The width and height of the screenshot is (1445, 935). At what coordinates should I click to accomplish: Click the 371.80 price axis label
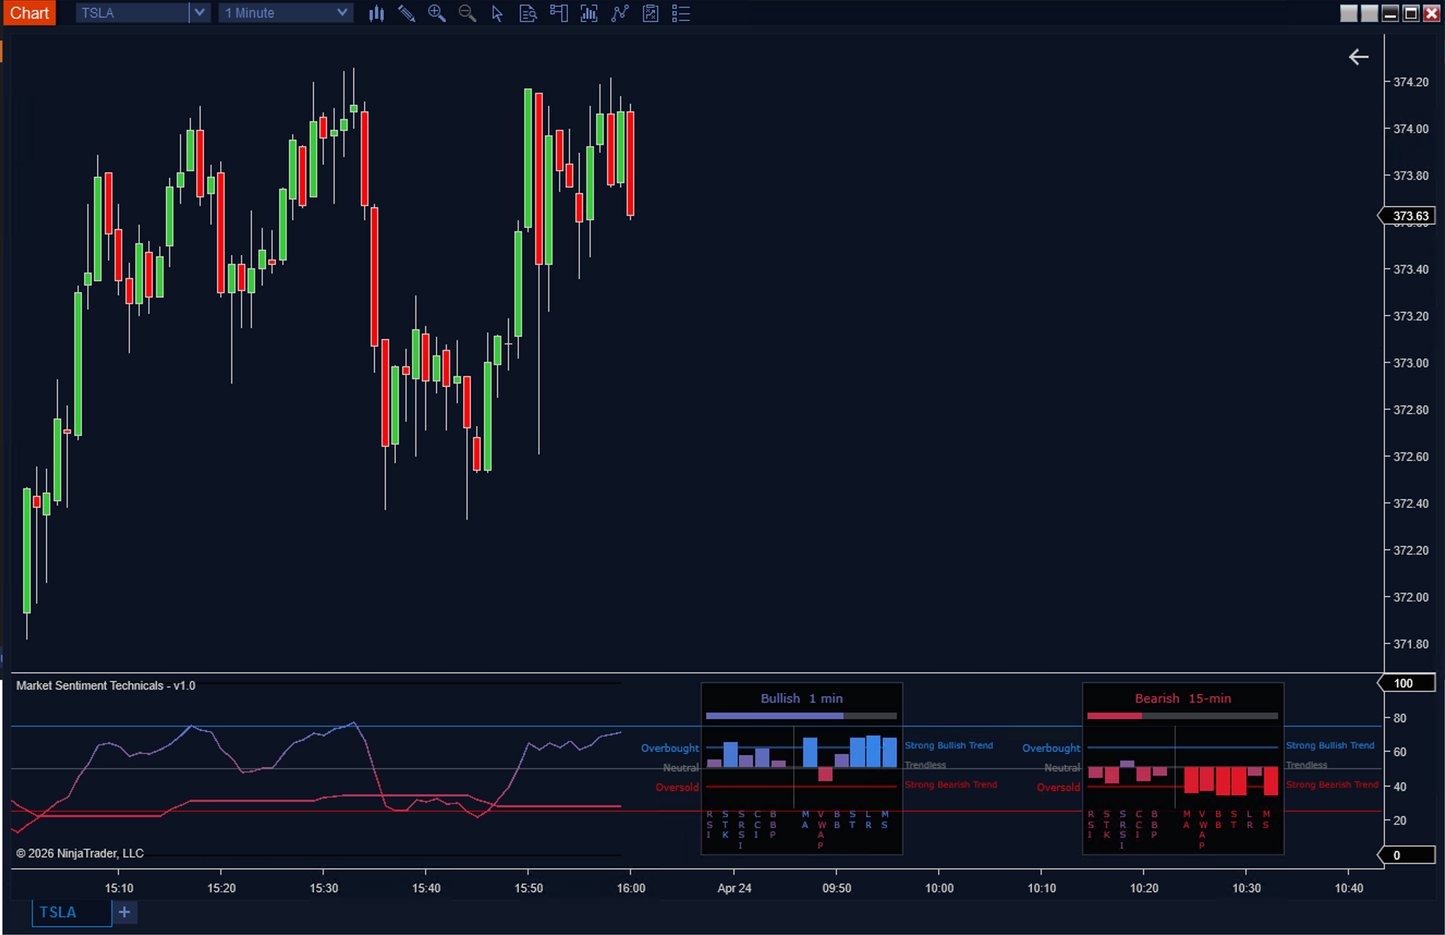coord(1411,644)
